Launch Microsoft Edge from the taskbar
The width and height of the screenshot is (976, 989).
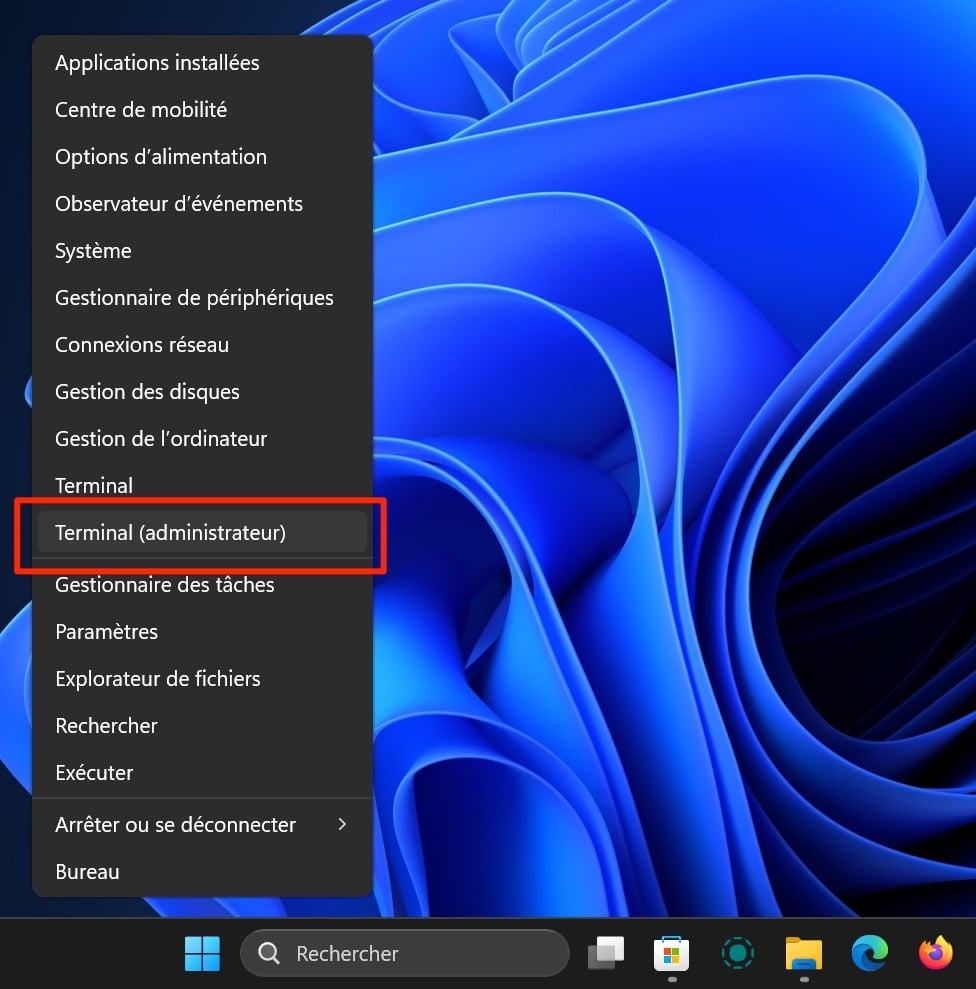click(x=869, y=952)
